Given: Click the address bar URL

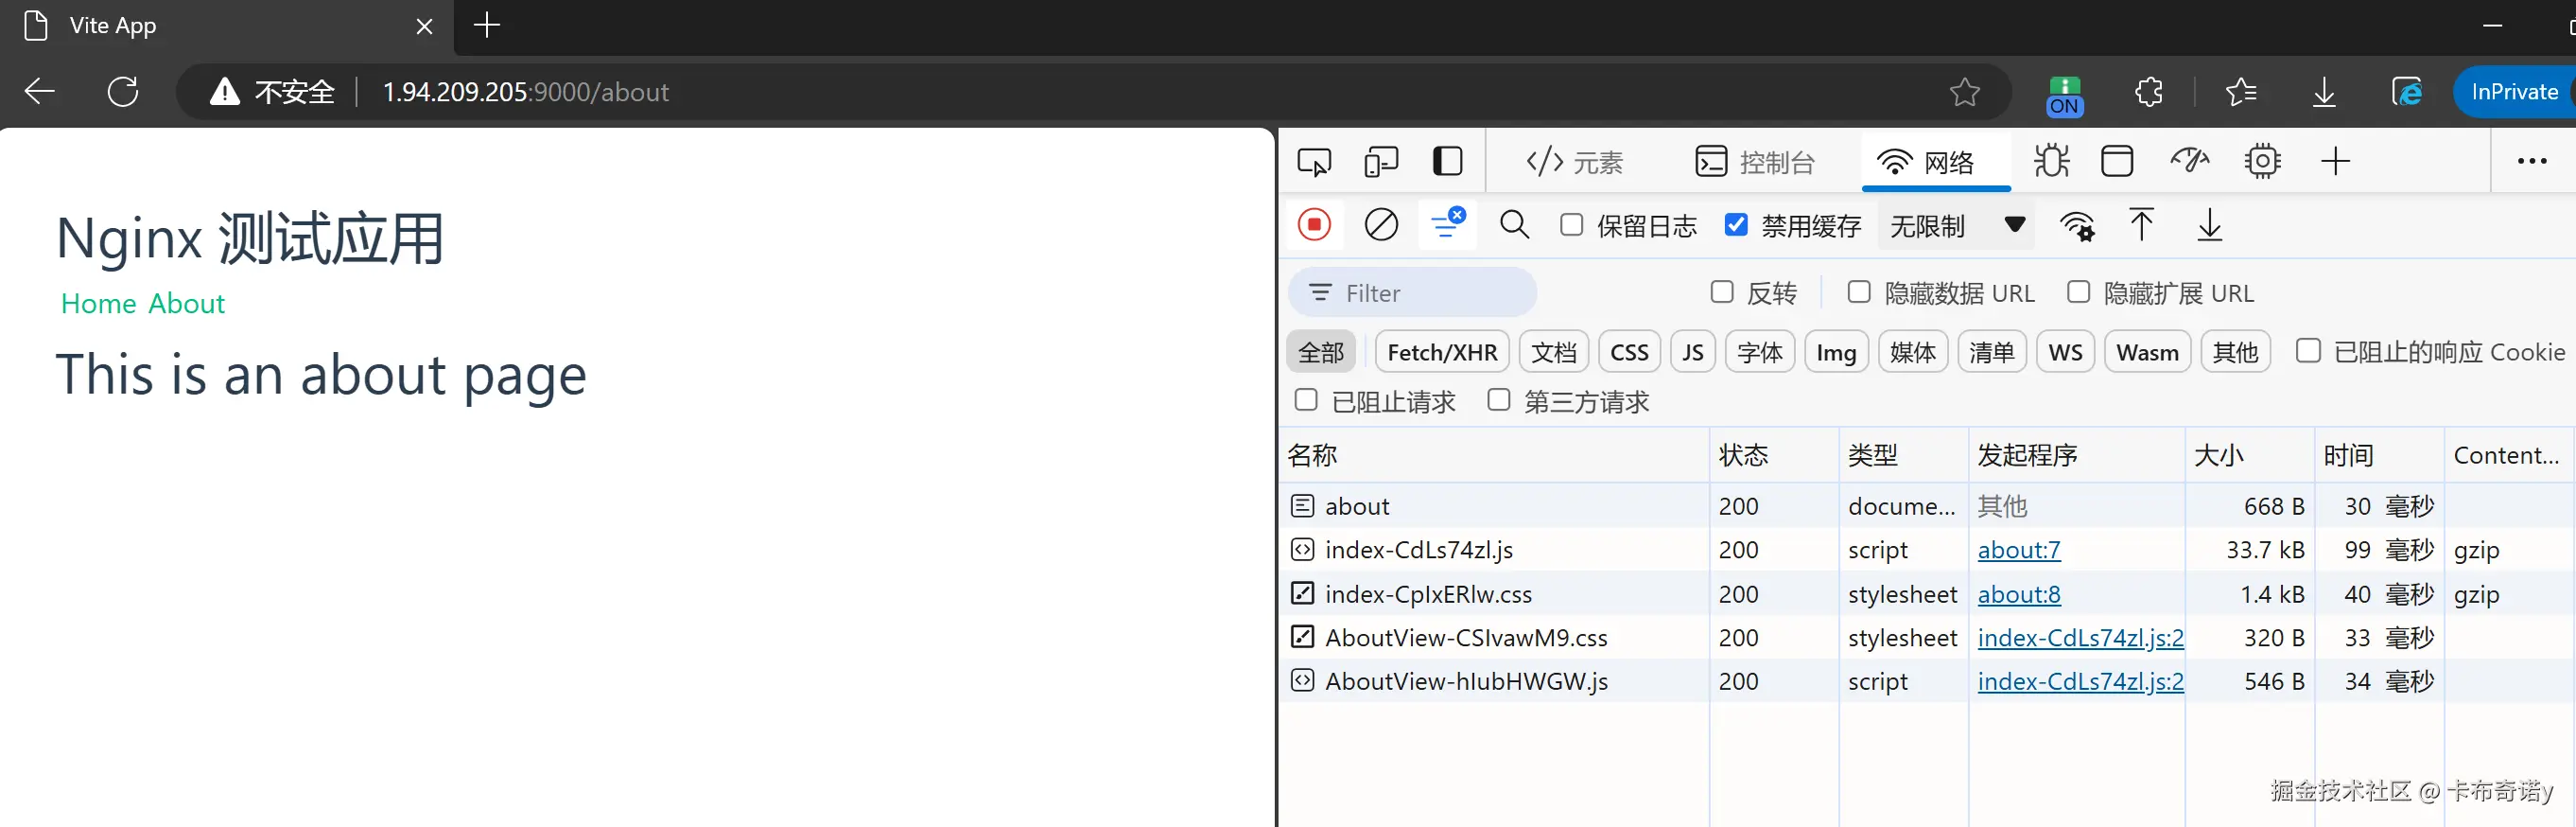Looking at the screenshot, I should pos(526,92).
